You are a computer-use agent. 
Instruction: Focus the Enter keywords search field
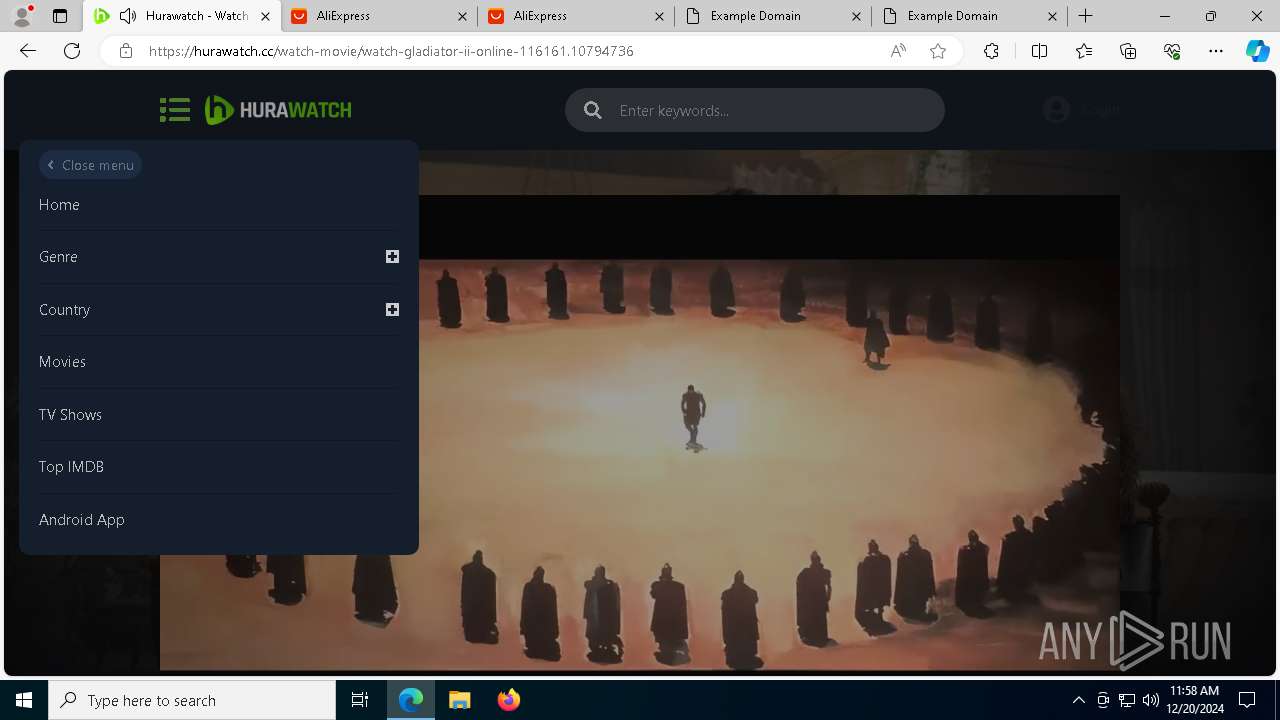pos(755,110)
